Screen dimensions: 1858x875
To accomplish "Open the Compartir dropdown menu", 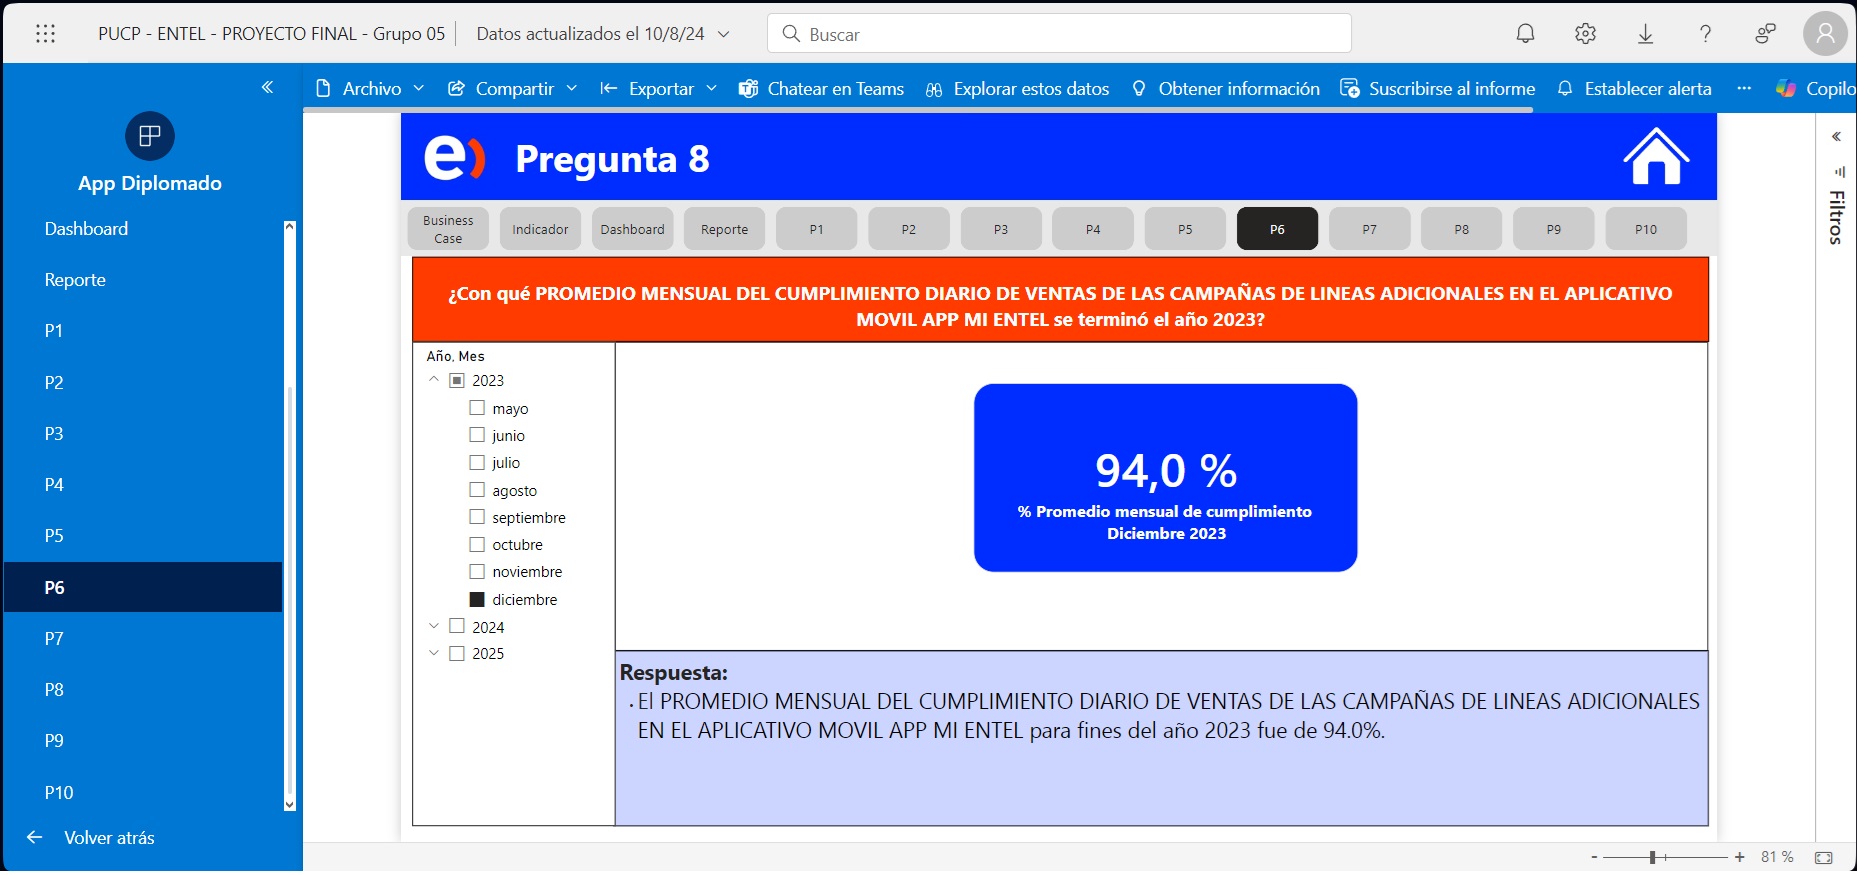I will [512, 88].
